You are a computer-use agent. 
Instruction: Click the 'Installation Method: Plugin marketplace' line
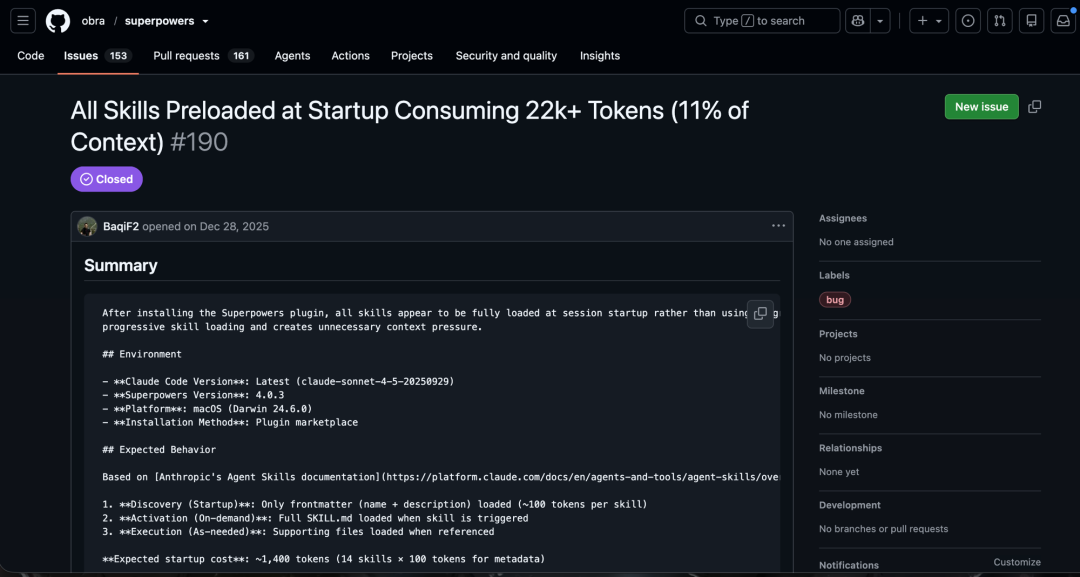pos(230,422)
